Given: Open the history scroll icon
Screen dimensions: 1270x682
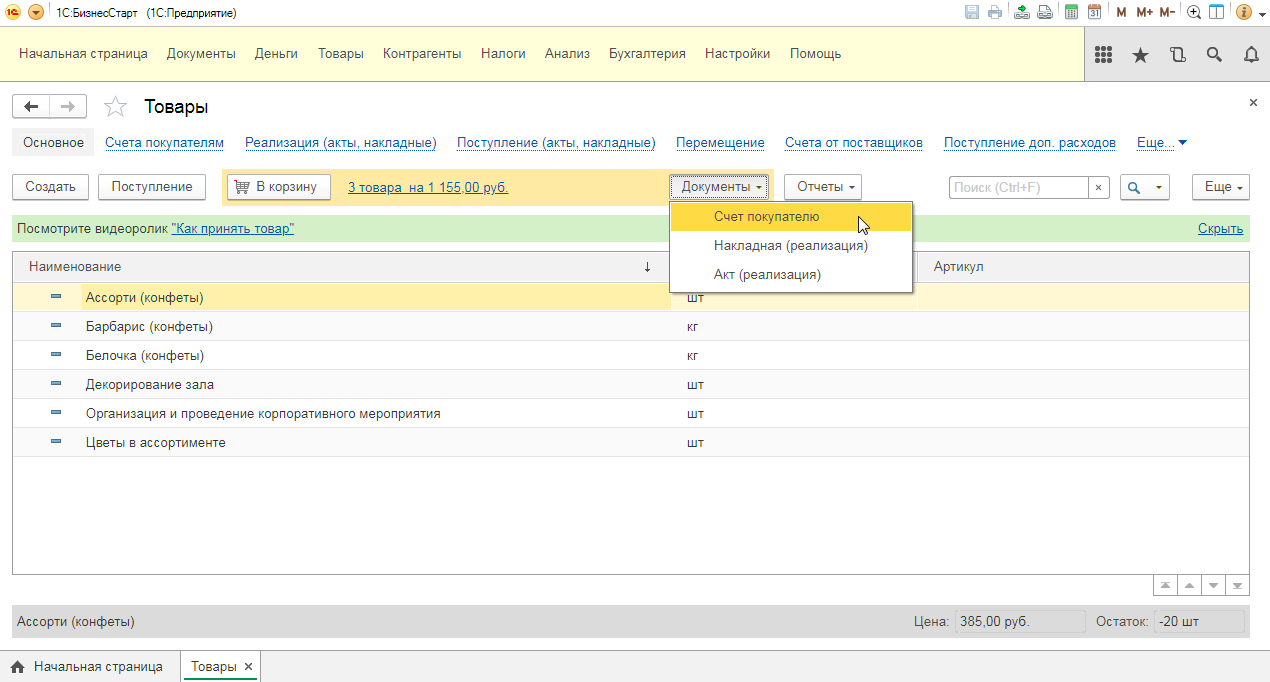Looking at the screenshot, I should pos(1177,55).
